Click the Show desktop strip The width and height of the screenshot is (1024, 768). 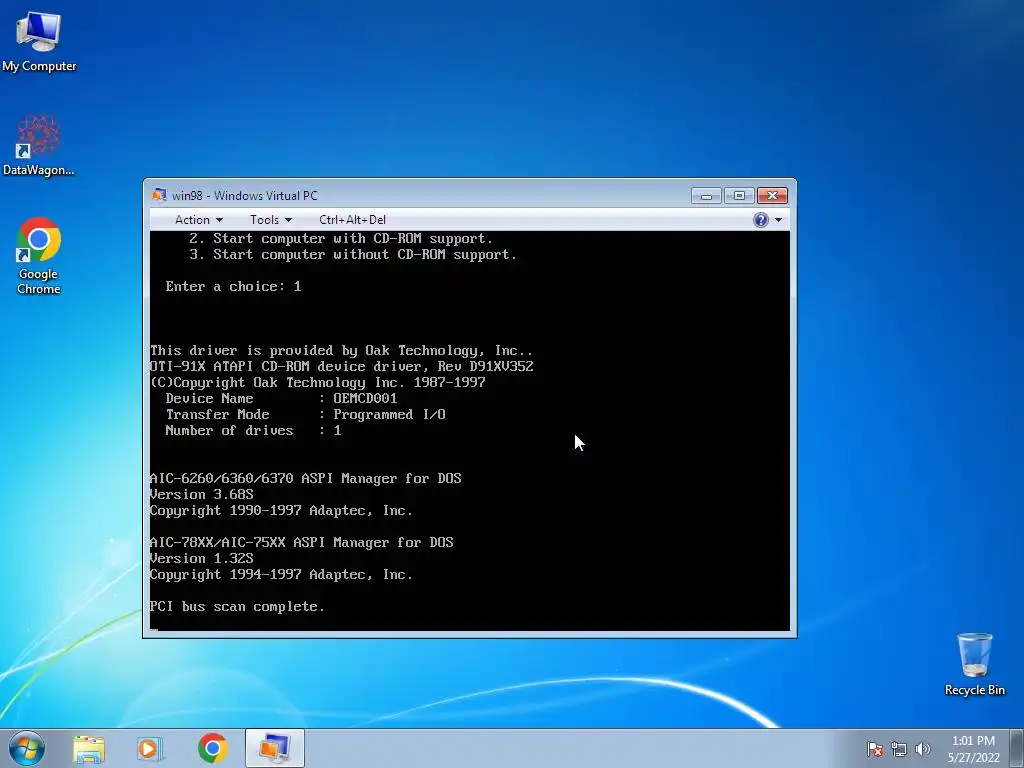[x=1017, y=748]
